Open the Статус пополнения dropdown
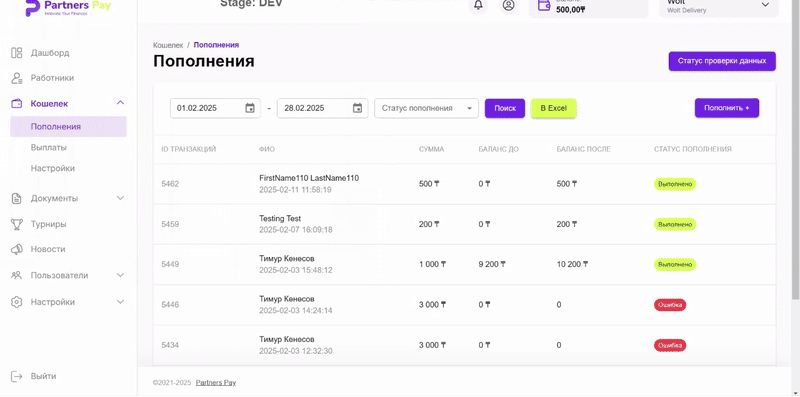Screen dimensions: 800x397 coord(427,108)
